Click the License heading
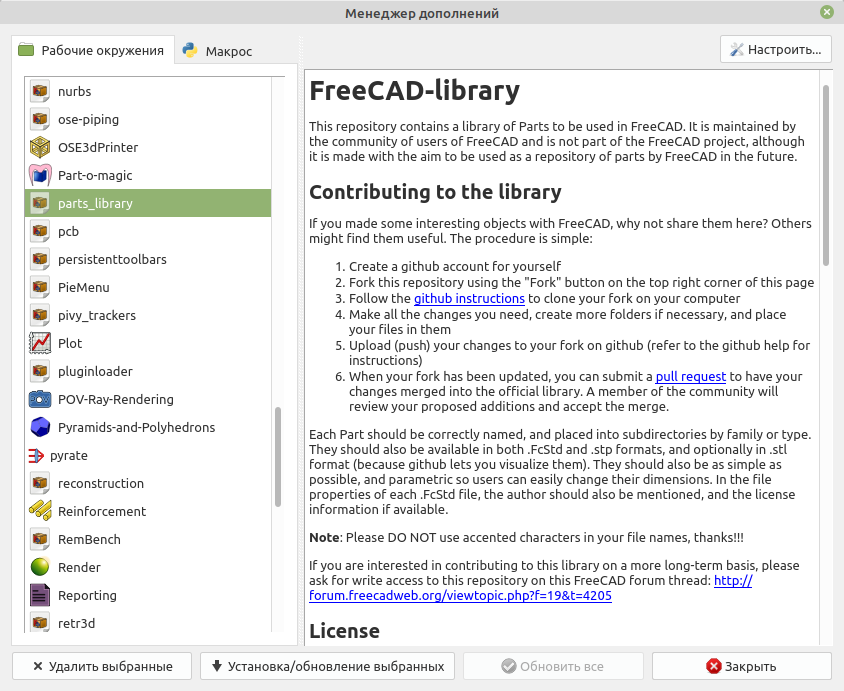Image resolution: width=844 pixels, height=691 pixels. click(x=344, y=631)
